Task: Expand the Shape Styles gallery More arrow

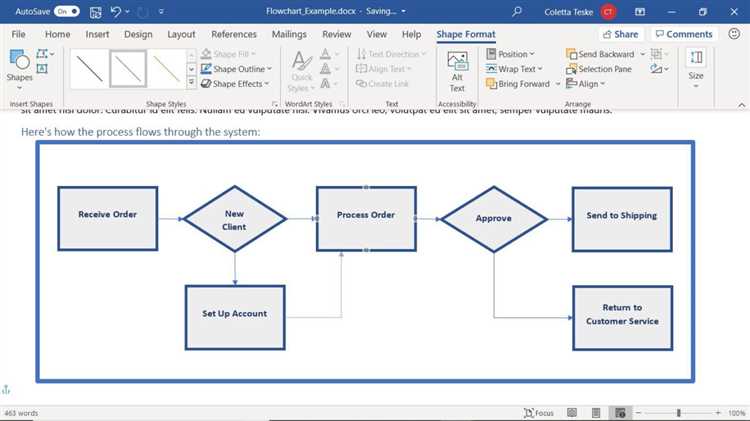Action: (191, 83)
